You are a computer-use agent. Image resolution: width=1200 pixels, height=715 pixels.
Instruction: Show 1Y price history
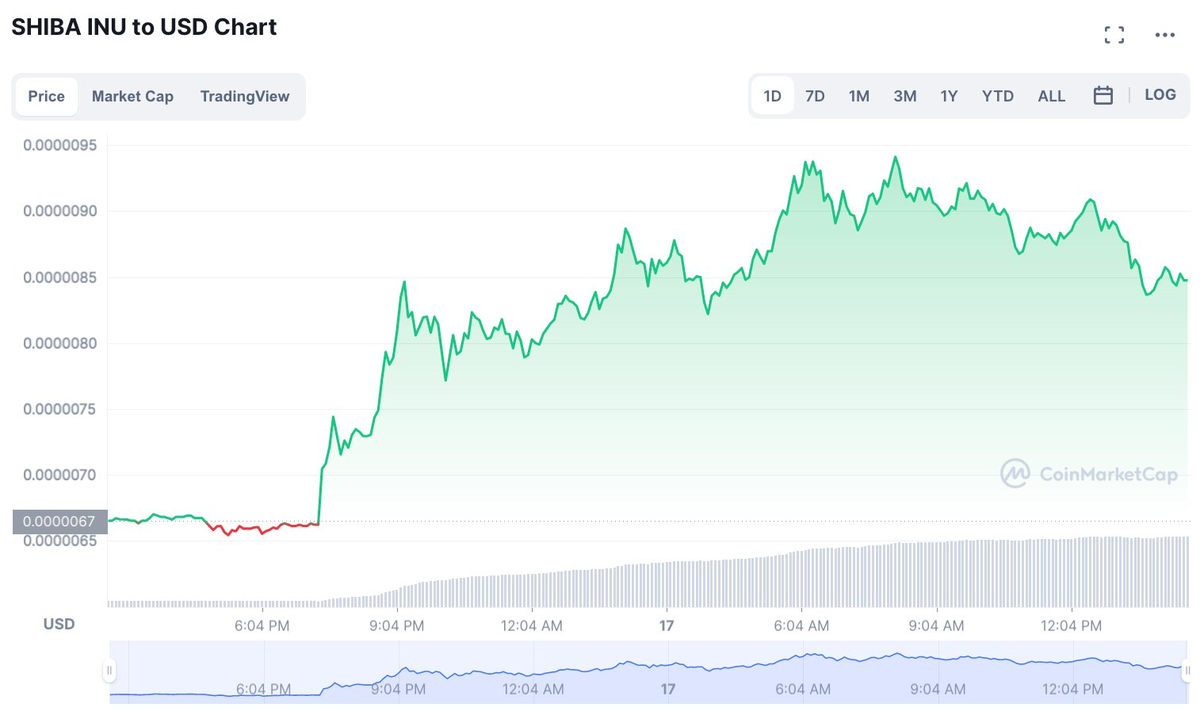949,95
